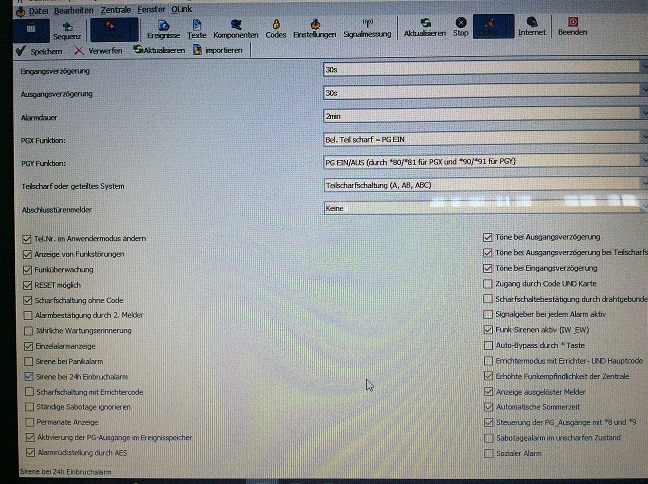The height and width of the screenshot is (484, 648).
Task: Open the Alarmdauer dropdown
Action: [x=641, y=116]
